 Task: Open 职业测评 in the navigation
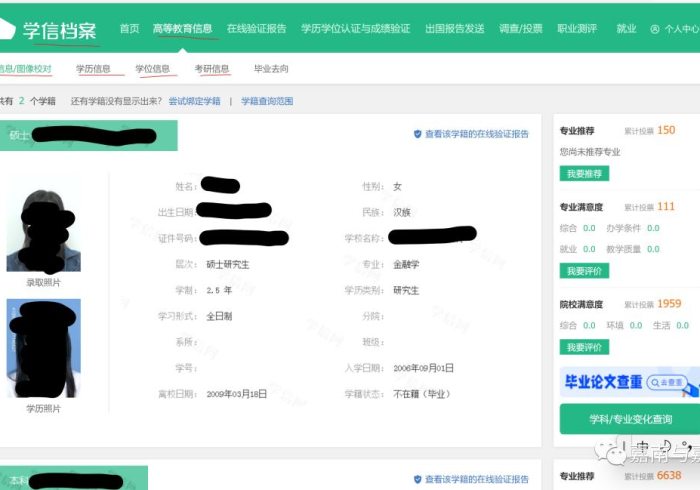click(577, 29)
